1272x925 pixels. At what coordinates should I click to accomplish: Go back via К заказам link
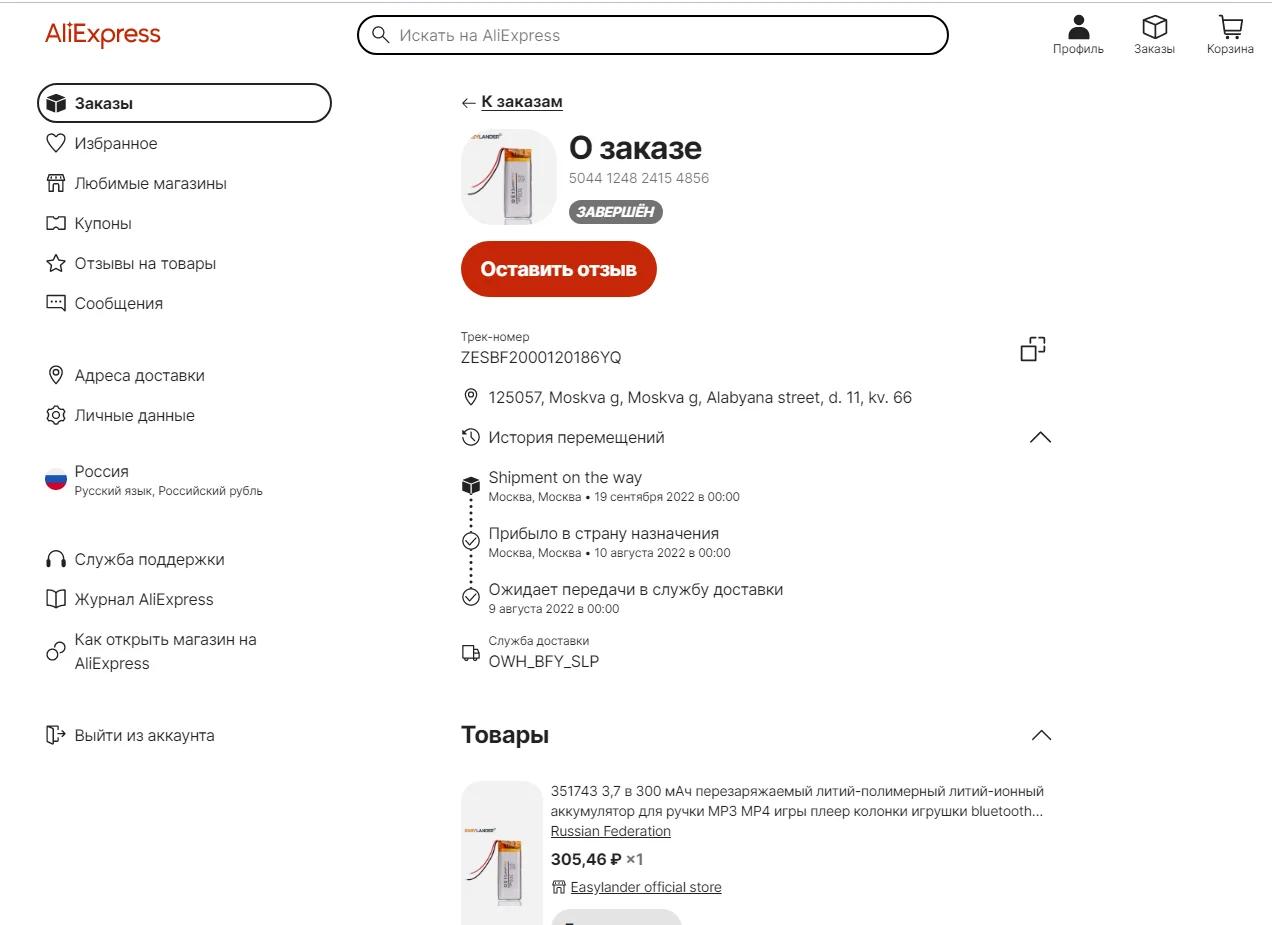[x=512, y=102]
